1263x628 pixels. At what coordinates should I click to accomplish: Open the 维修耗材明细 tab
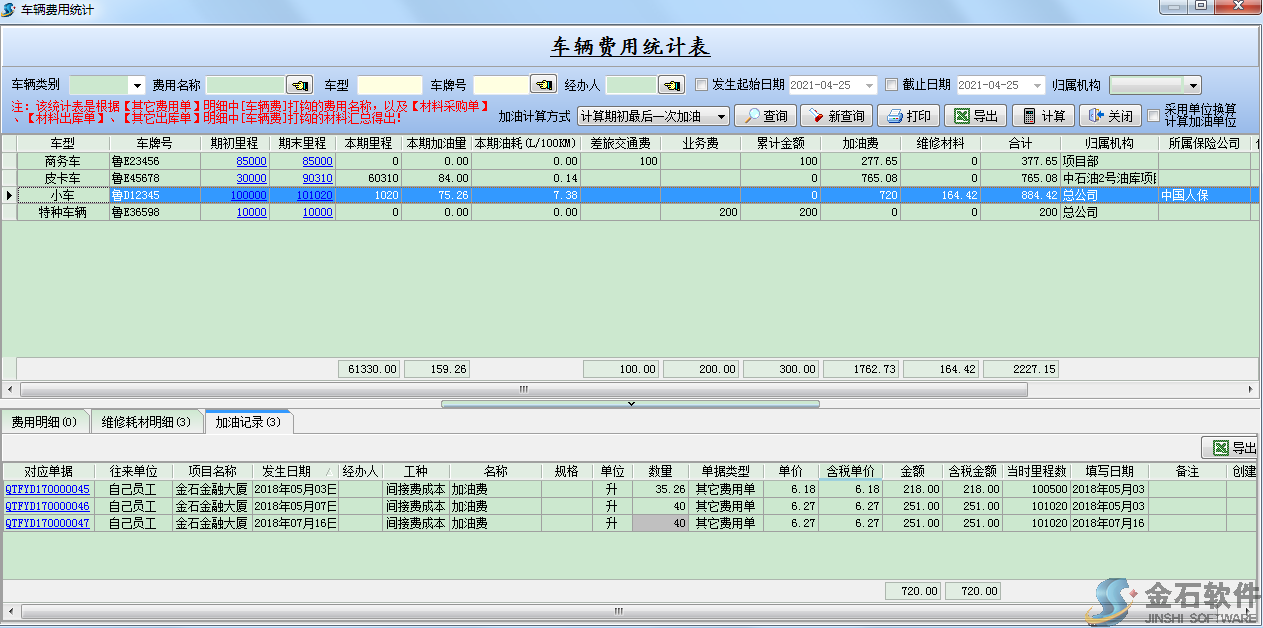[146, 422]
